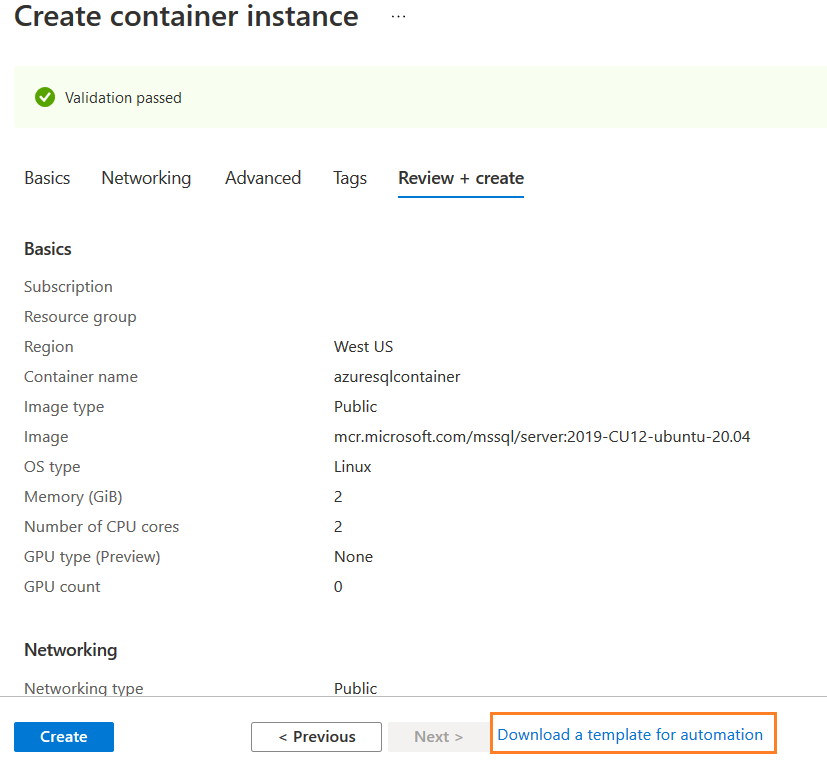The height and width of the screenshot is (772, 827).
Task: Click the disabled Next button
Action: tap(438, 737)
